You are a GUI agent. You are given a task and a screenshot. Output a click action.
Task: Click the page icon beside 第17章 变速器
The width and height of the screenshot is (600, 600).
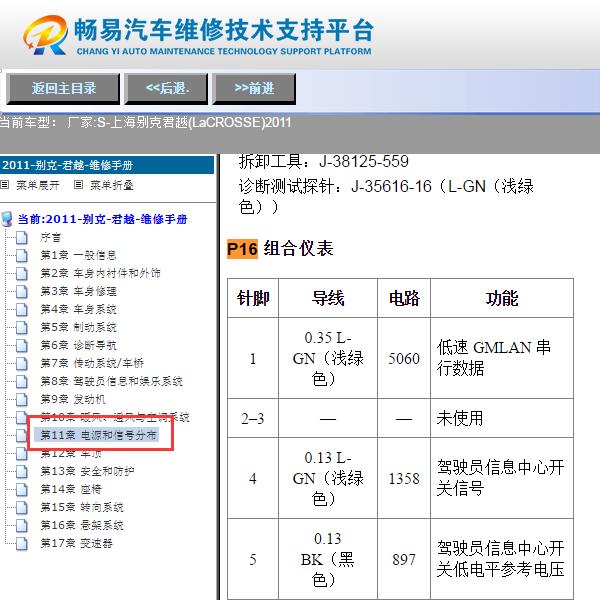22,543
